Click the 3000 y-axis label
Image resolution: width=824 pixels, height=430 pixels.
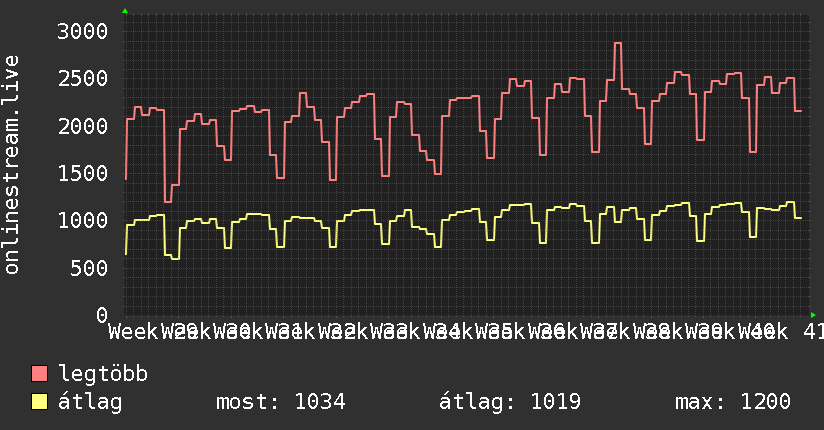tap(83, 32)
